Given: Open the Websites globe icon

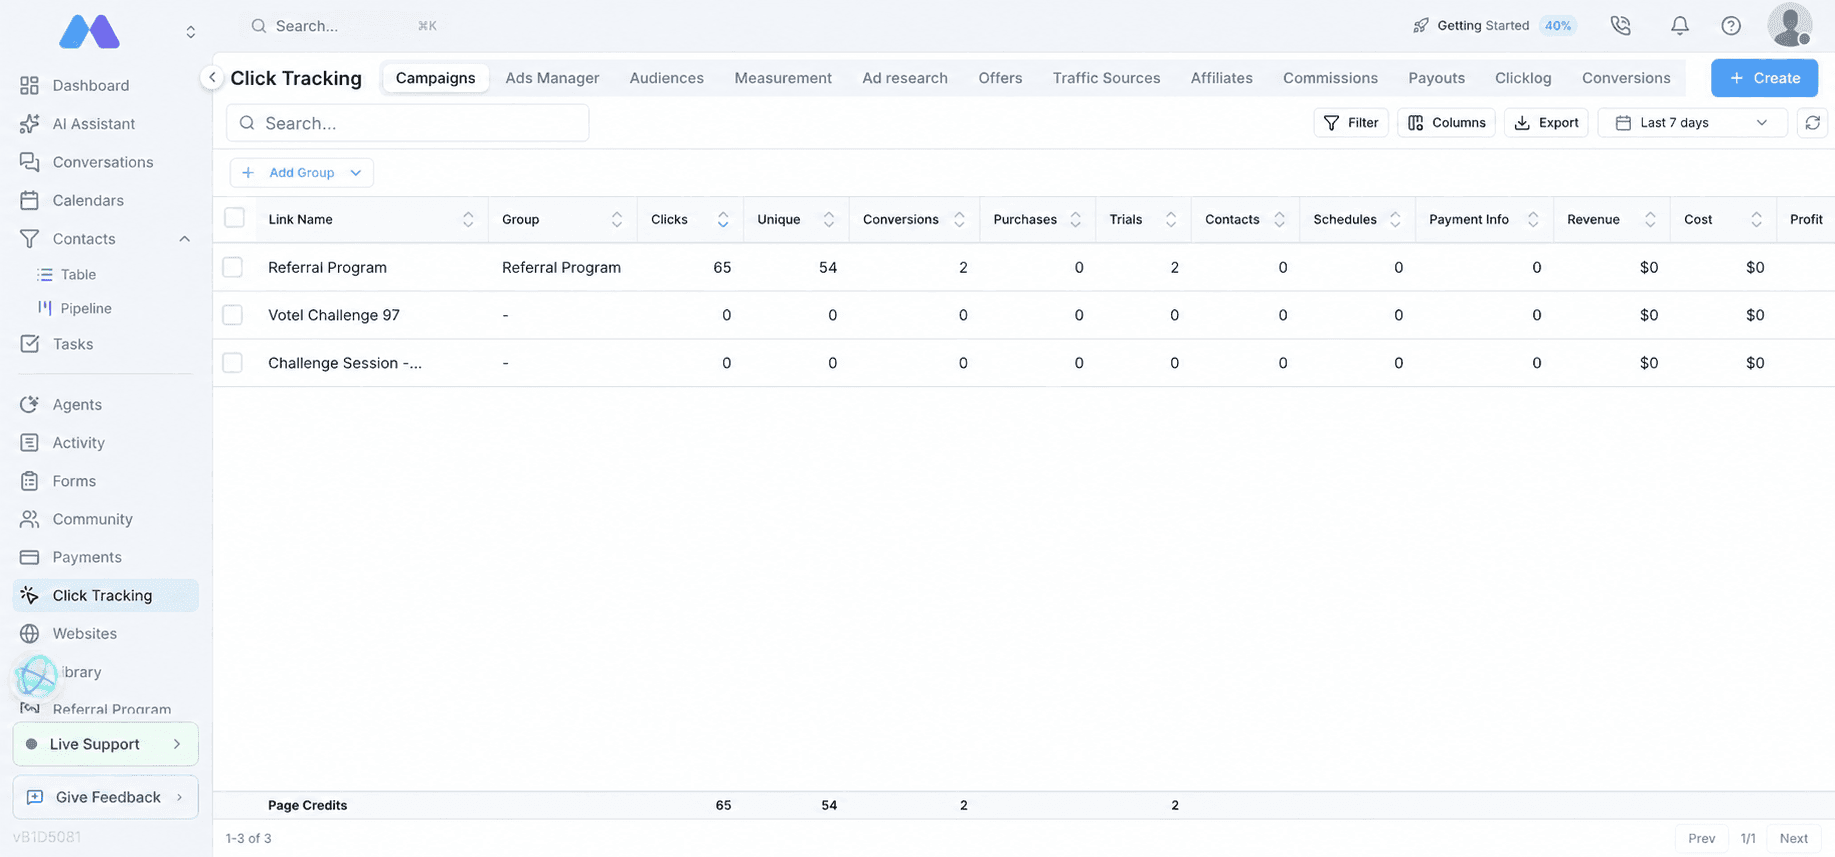Looking at the screenshot, I should coord(30,634).
